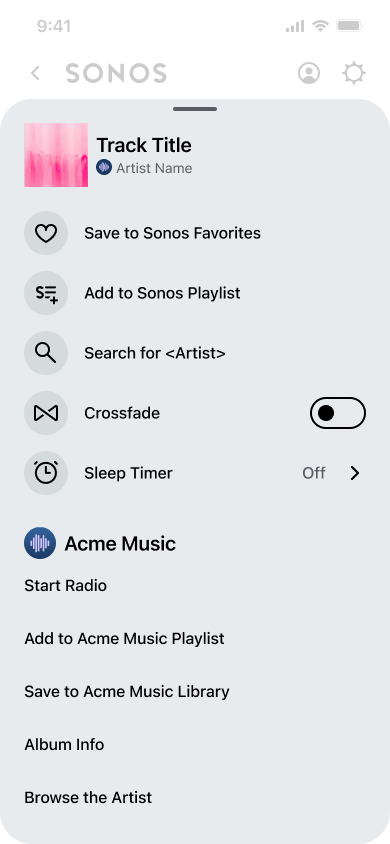Tap the sheet grabber handle at top
This screenshot has height=844, width=390.
(x=195, y=109)
